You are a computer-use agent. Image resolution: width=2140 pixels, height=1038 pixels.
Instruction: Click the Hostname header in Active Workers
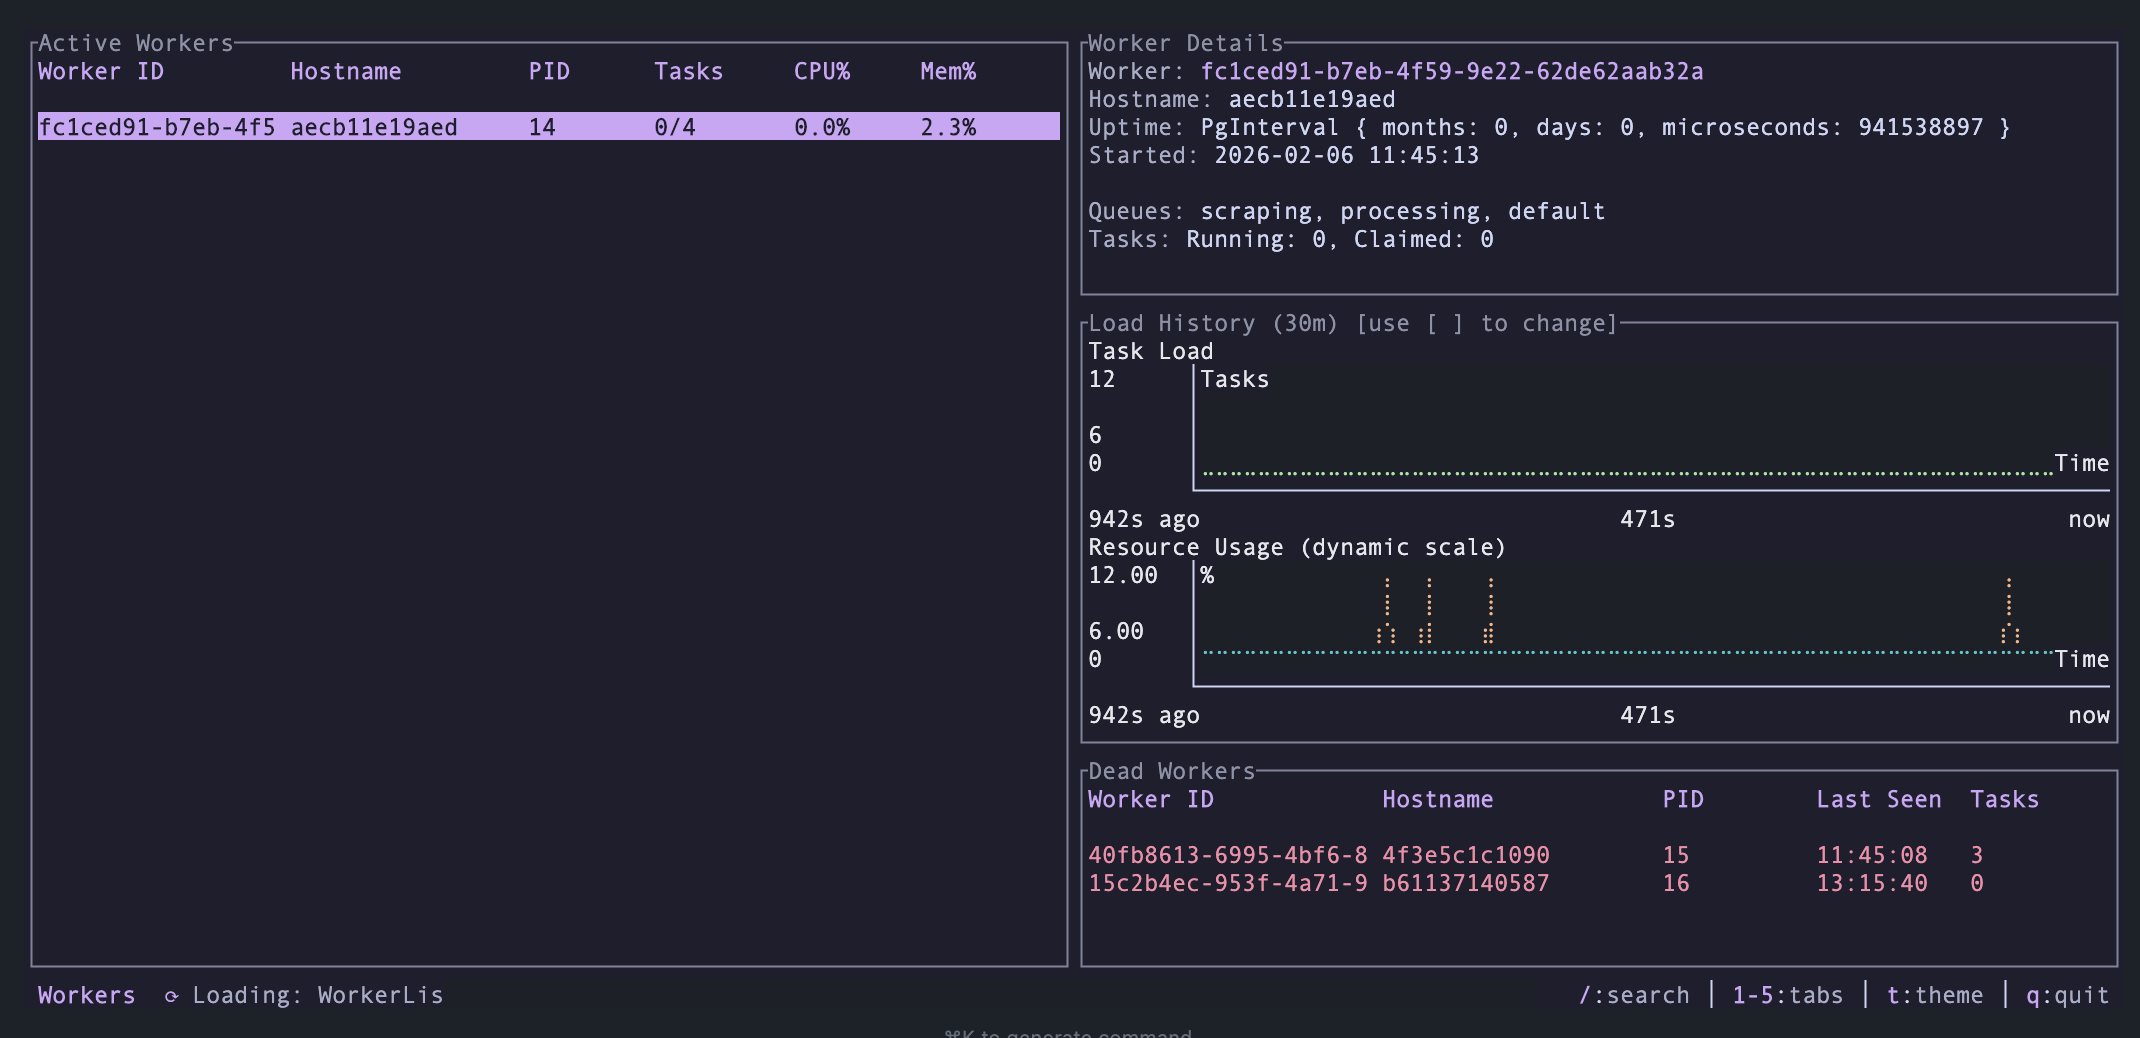345,72
